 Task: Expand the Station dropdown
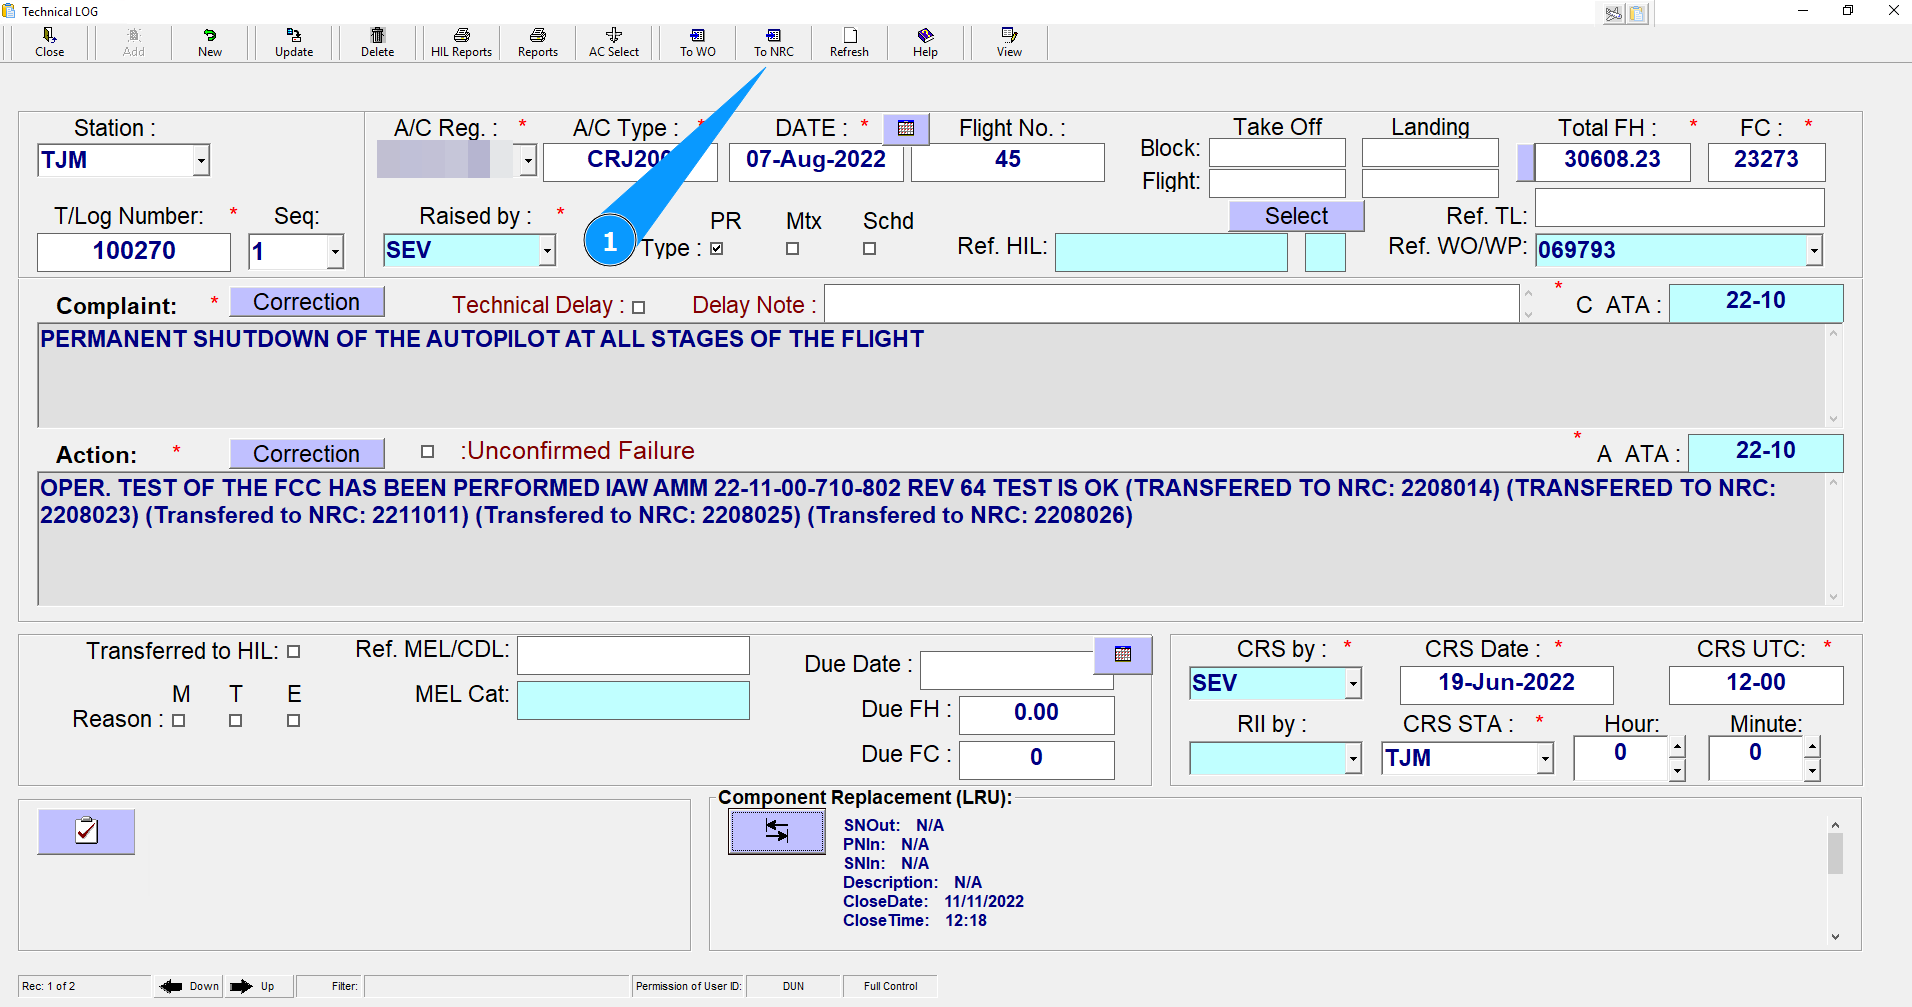pos(201,160)
